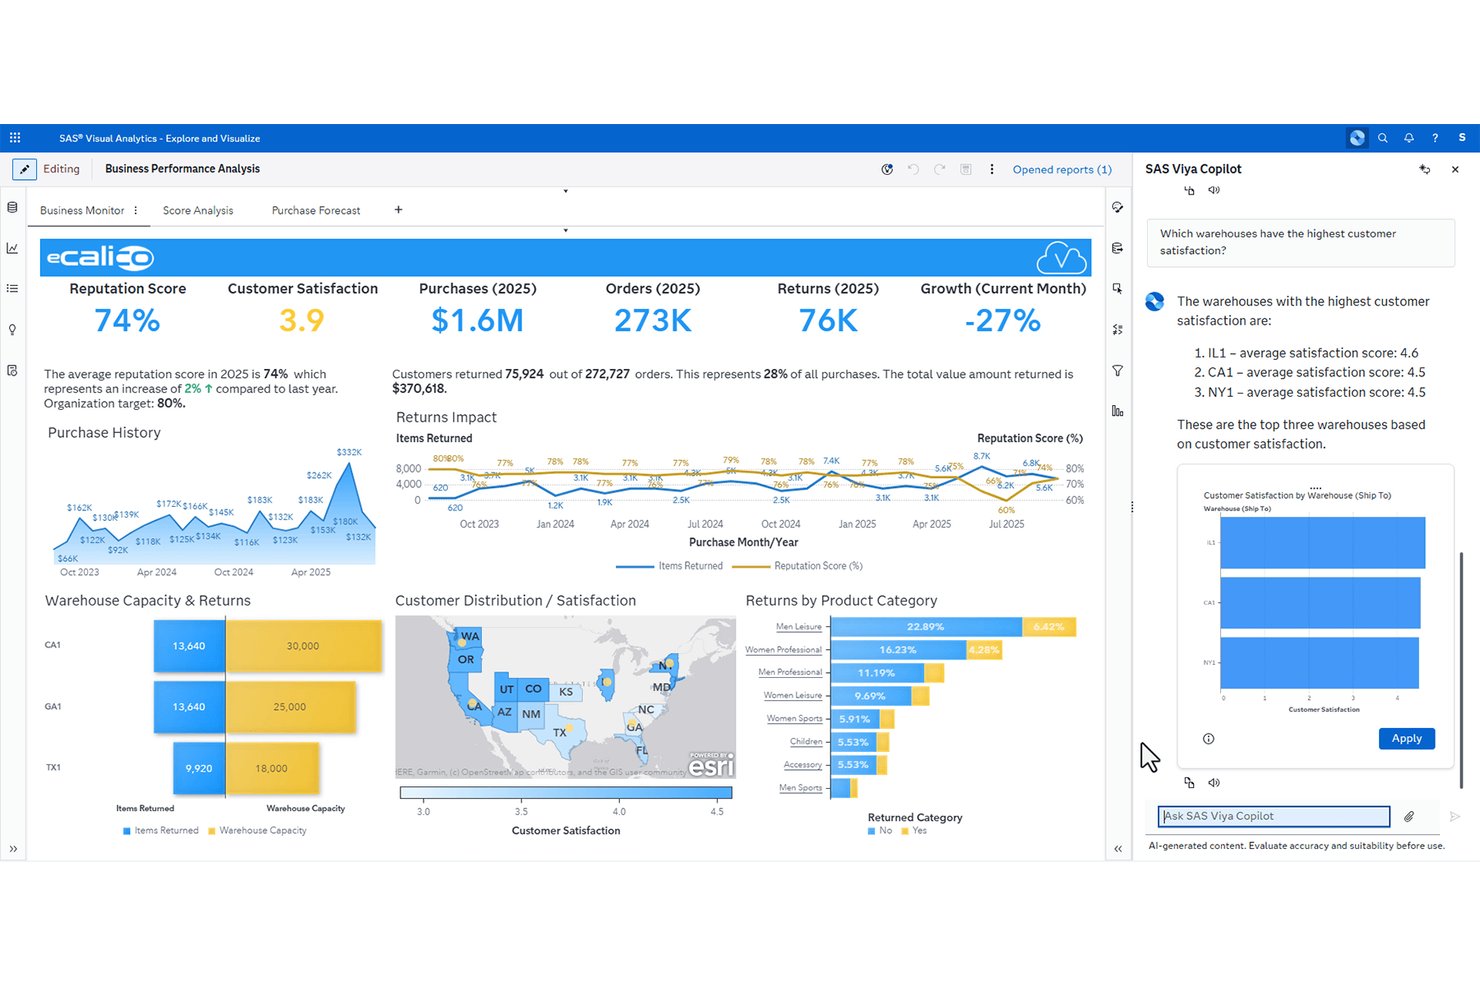Focus the Ask SAS Viya Copilot input

(x=1274, y=816)
